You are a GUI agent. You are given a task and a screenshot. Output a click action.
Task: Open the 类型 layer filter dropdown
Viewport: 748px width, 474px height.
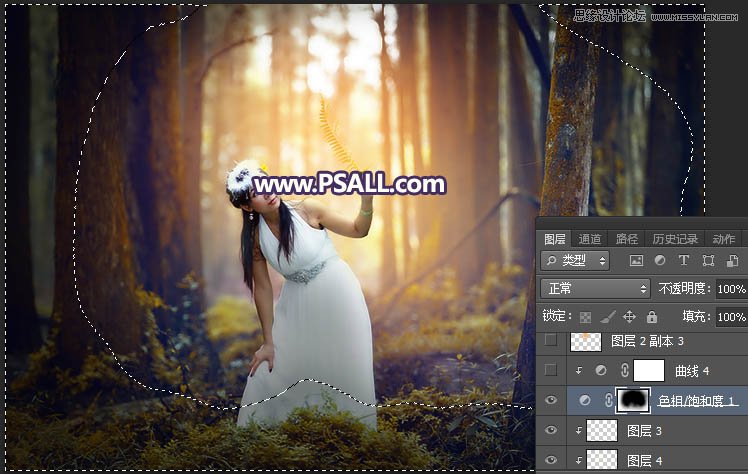coord(575,260)
